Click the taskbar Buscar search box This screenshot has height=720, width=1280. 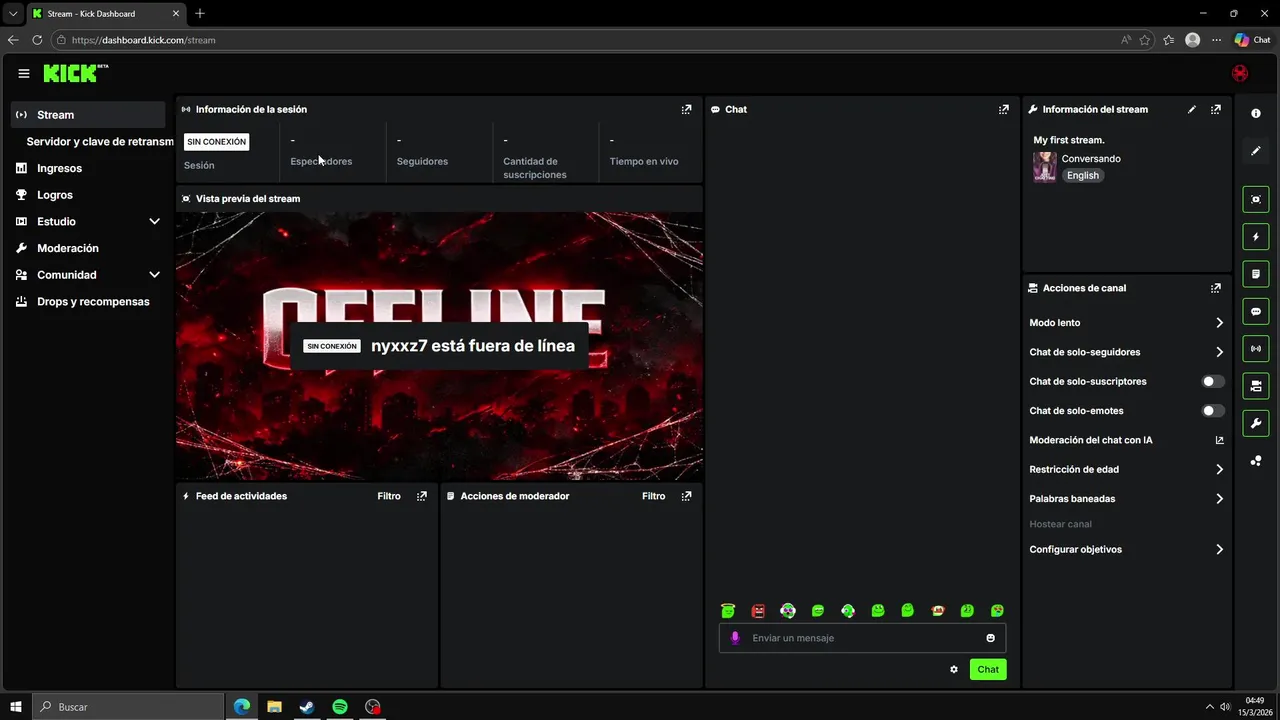tap(128, 707)
